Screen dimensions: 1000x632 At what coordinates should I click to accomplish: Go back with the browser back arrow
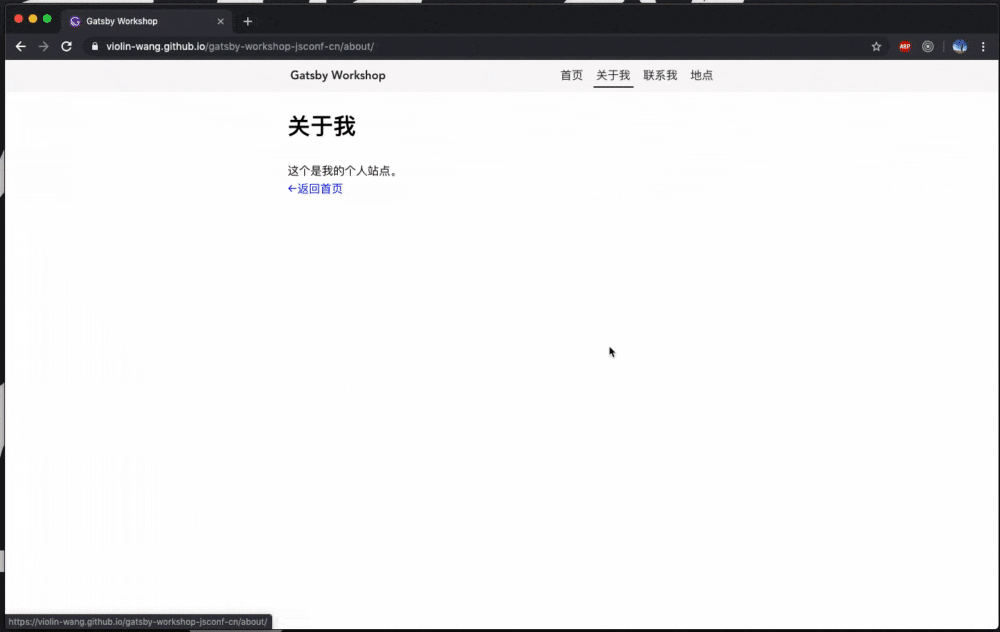point(20,47)
